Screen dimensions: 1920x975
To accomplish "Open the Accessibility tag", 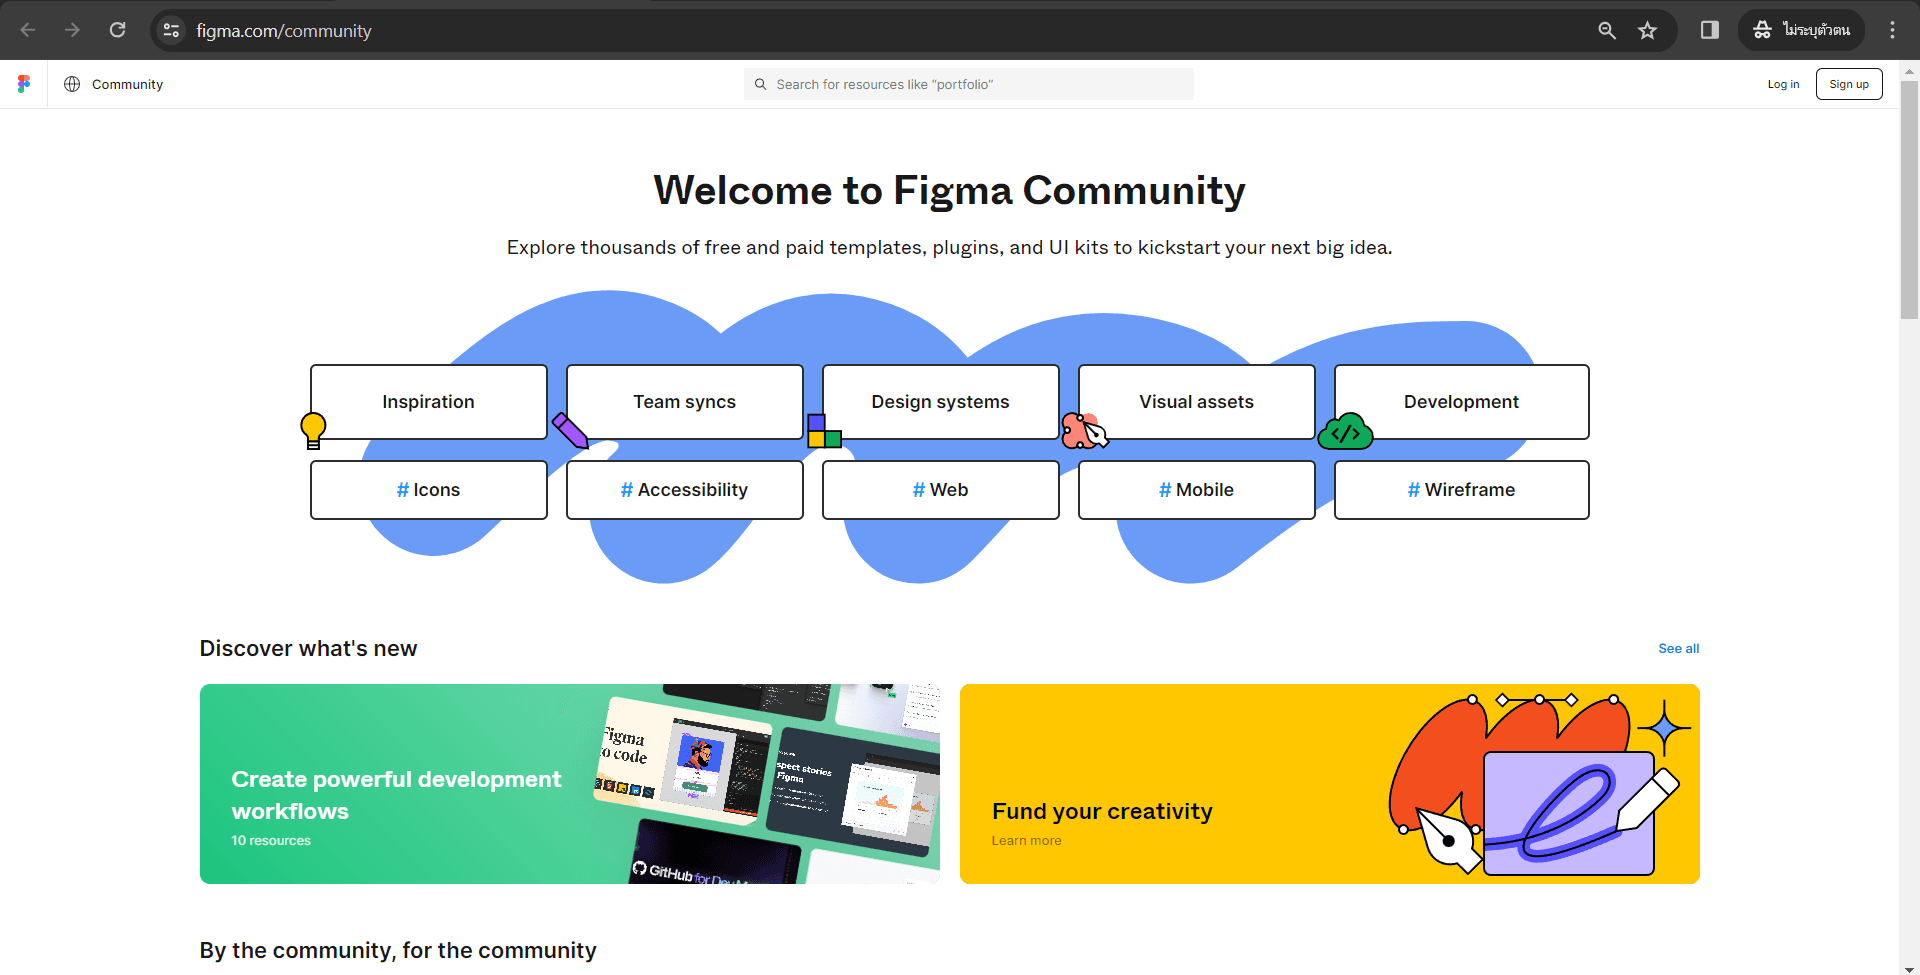I will point(684,490).
